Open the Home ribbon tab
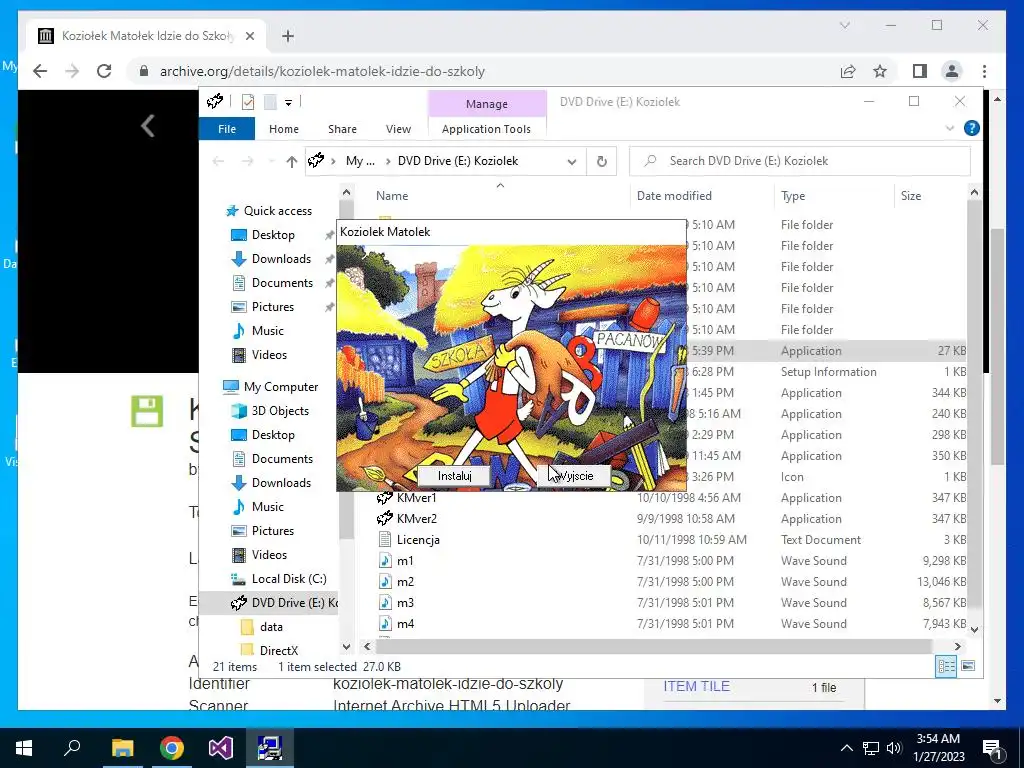The height and width of the screenshot is (768, 1024). [283, 129]
